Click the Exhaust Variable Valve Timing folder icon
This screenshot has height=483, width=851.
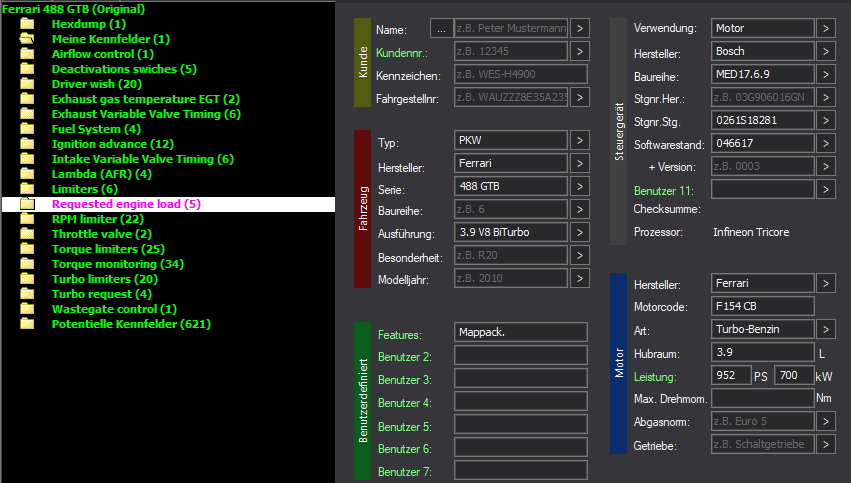(27, 114)
